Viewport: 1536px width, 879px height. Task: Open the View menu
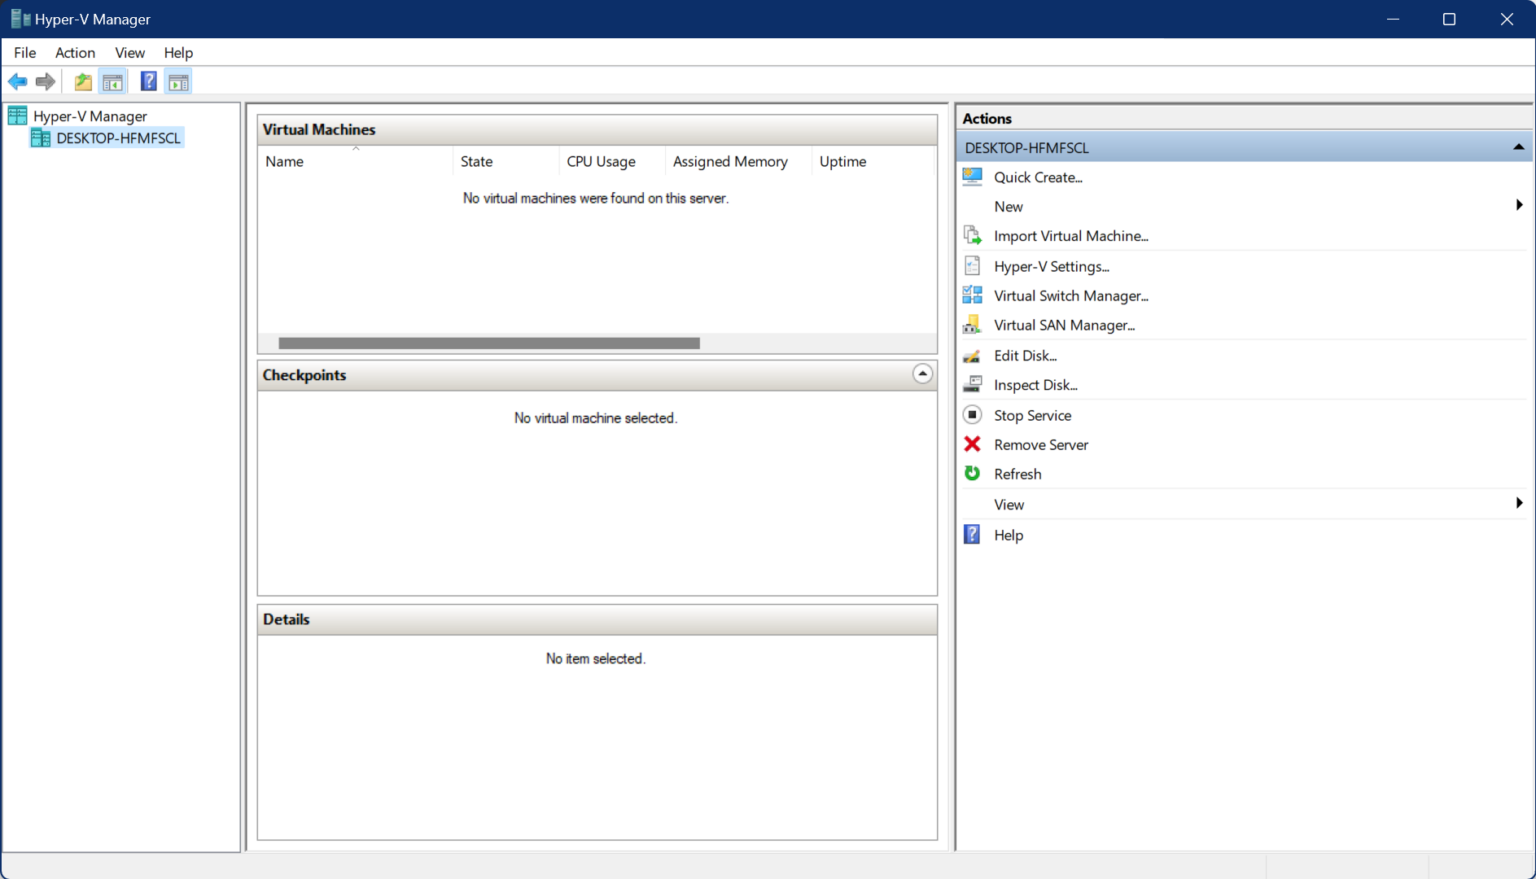point(130,52)
